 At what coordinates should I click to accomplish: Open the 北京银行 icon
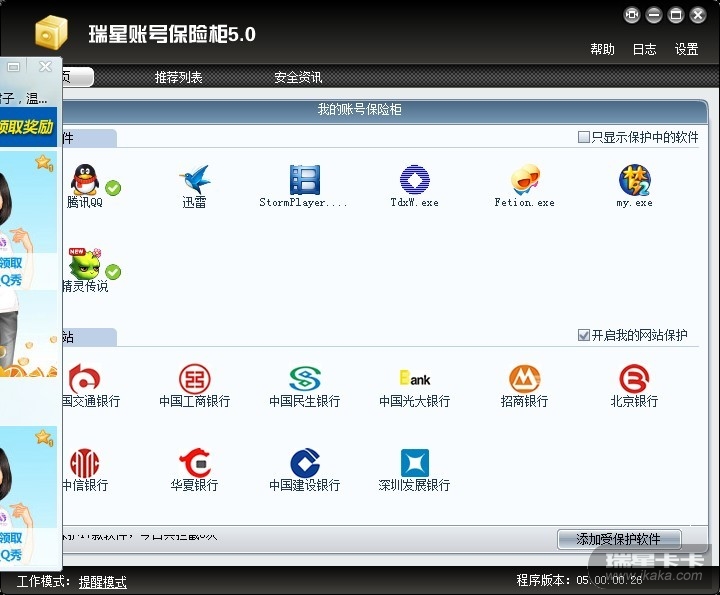pyautogui.click(x=635, y=379)
